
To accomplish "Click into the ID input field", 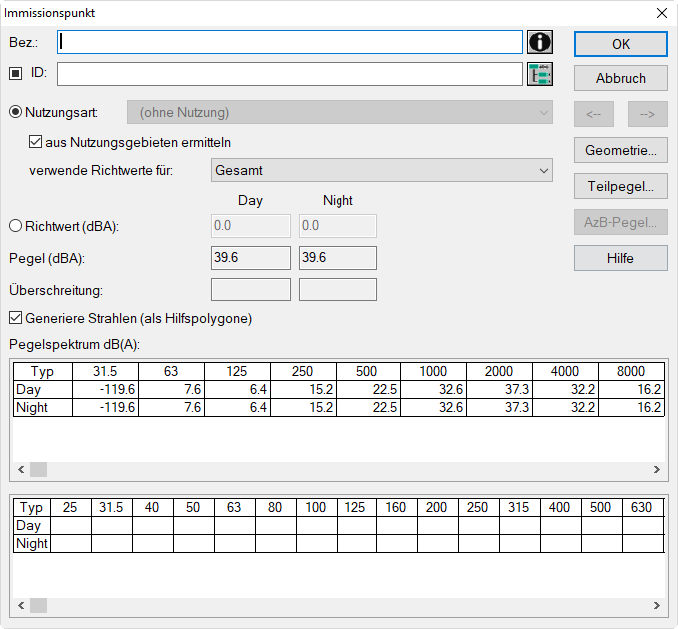I will [290, 74].
